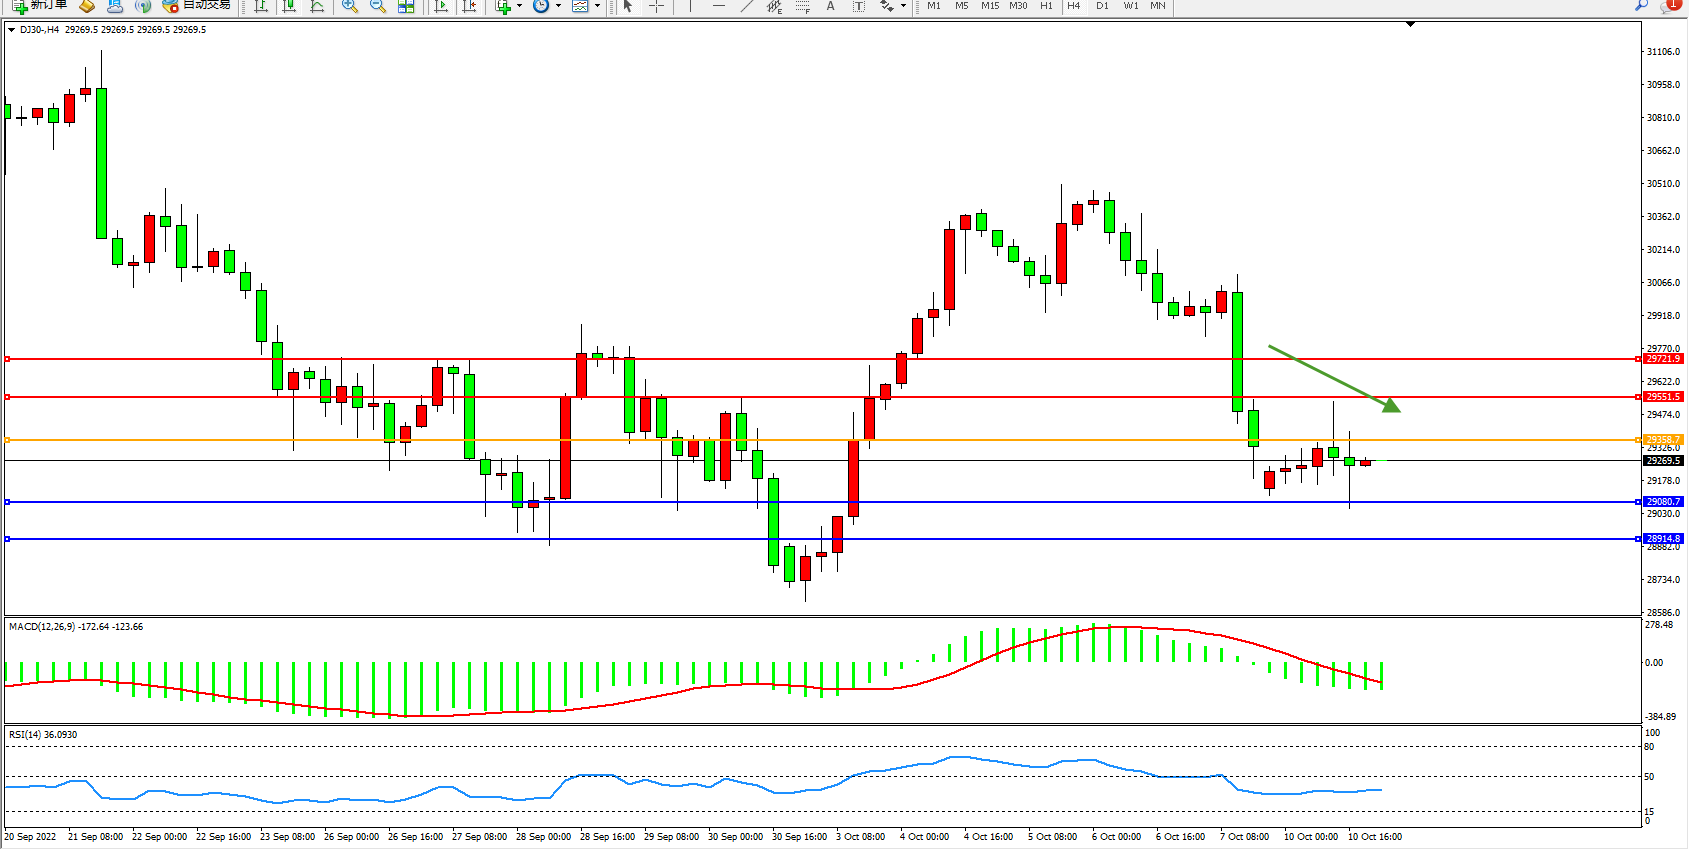Select the Fibonacci retracement tool
The height and width of the screenshot is (850, 1689).
[x=802, y=6]
